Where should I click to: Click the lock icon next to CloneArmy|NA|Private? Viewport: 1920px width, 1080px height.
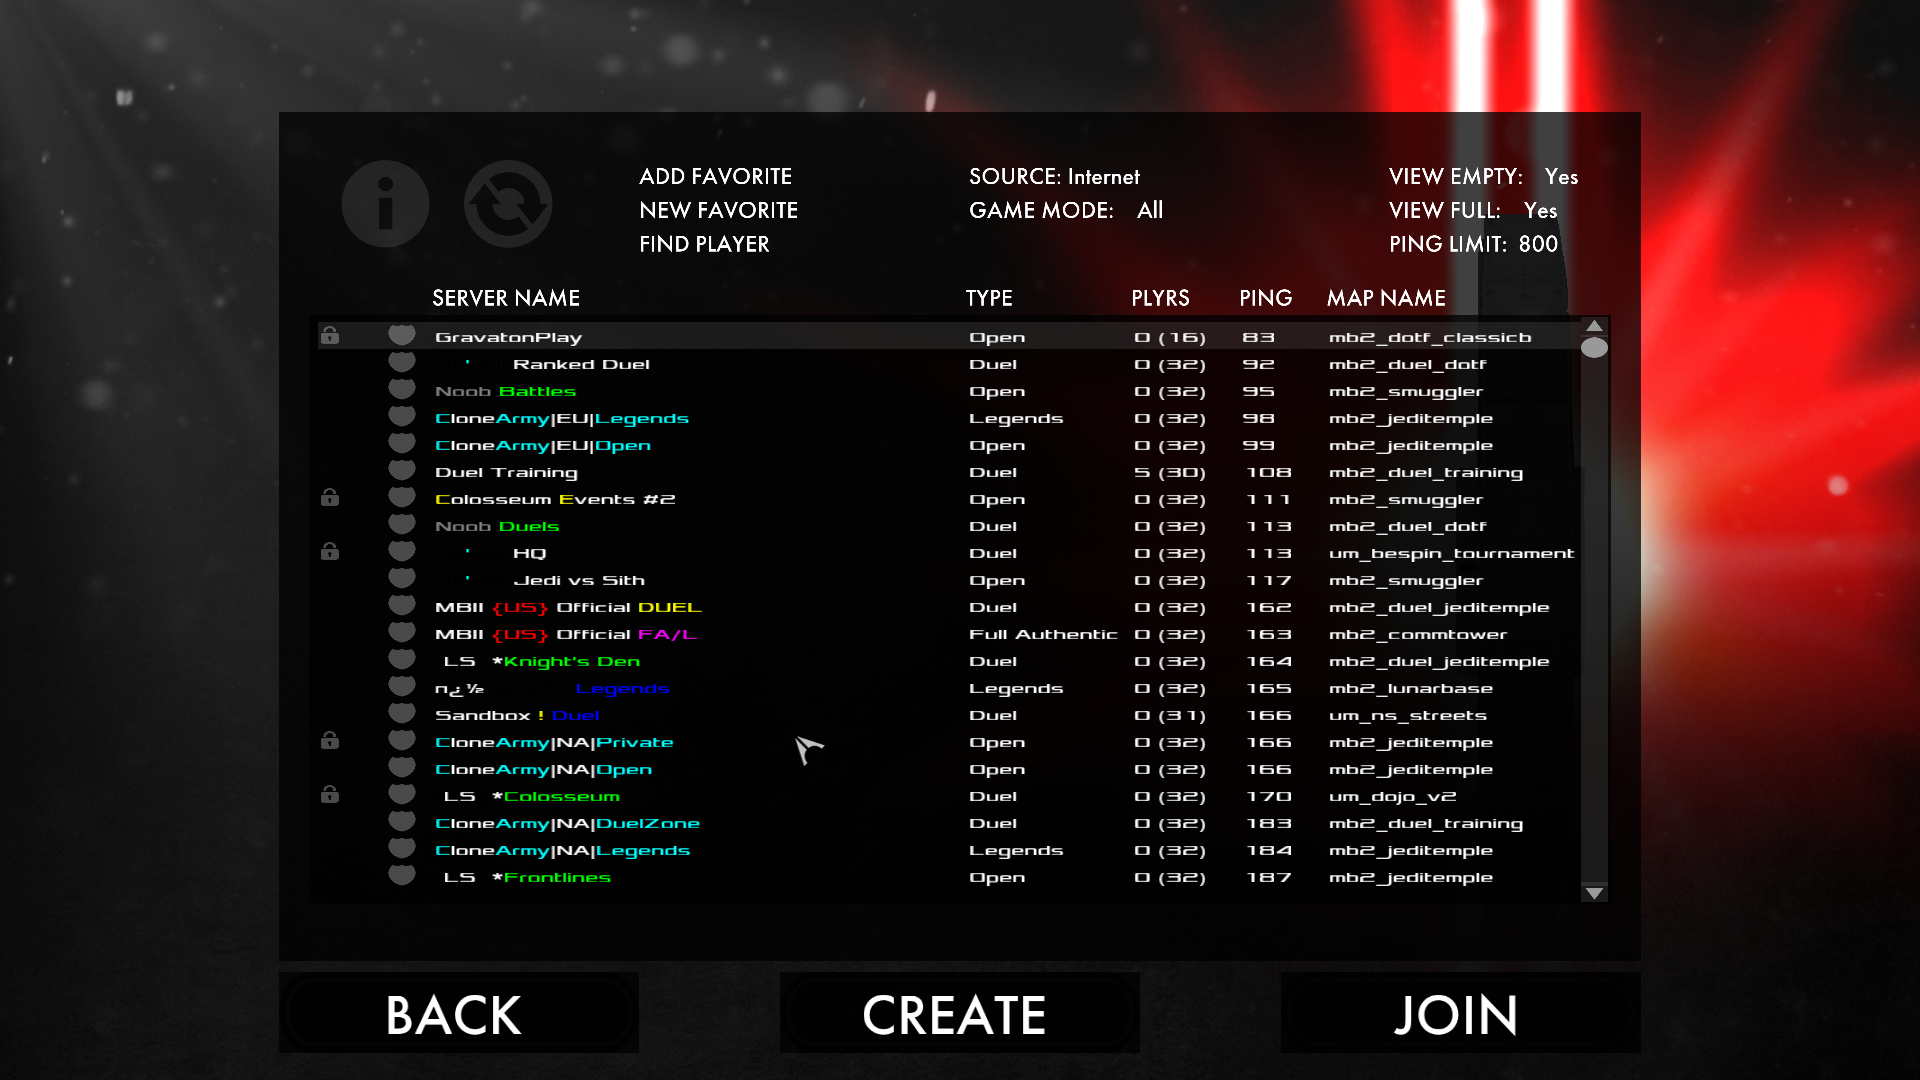tap(330, 741)
